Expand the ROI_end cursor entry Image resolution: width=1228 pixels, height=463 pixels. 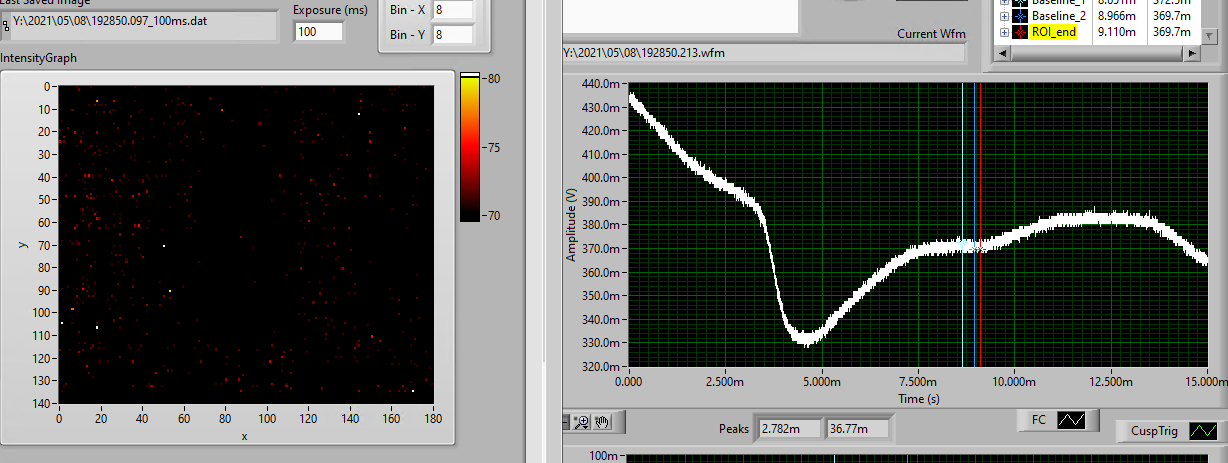pyautogui.click(x=1004, y=32)
